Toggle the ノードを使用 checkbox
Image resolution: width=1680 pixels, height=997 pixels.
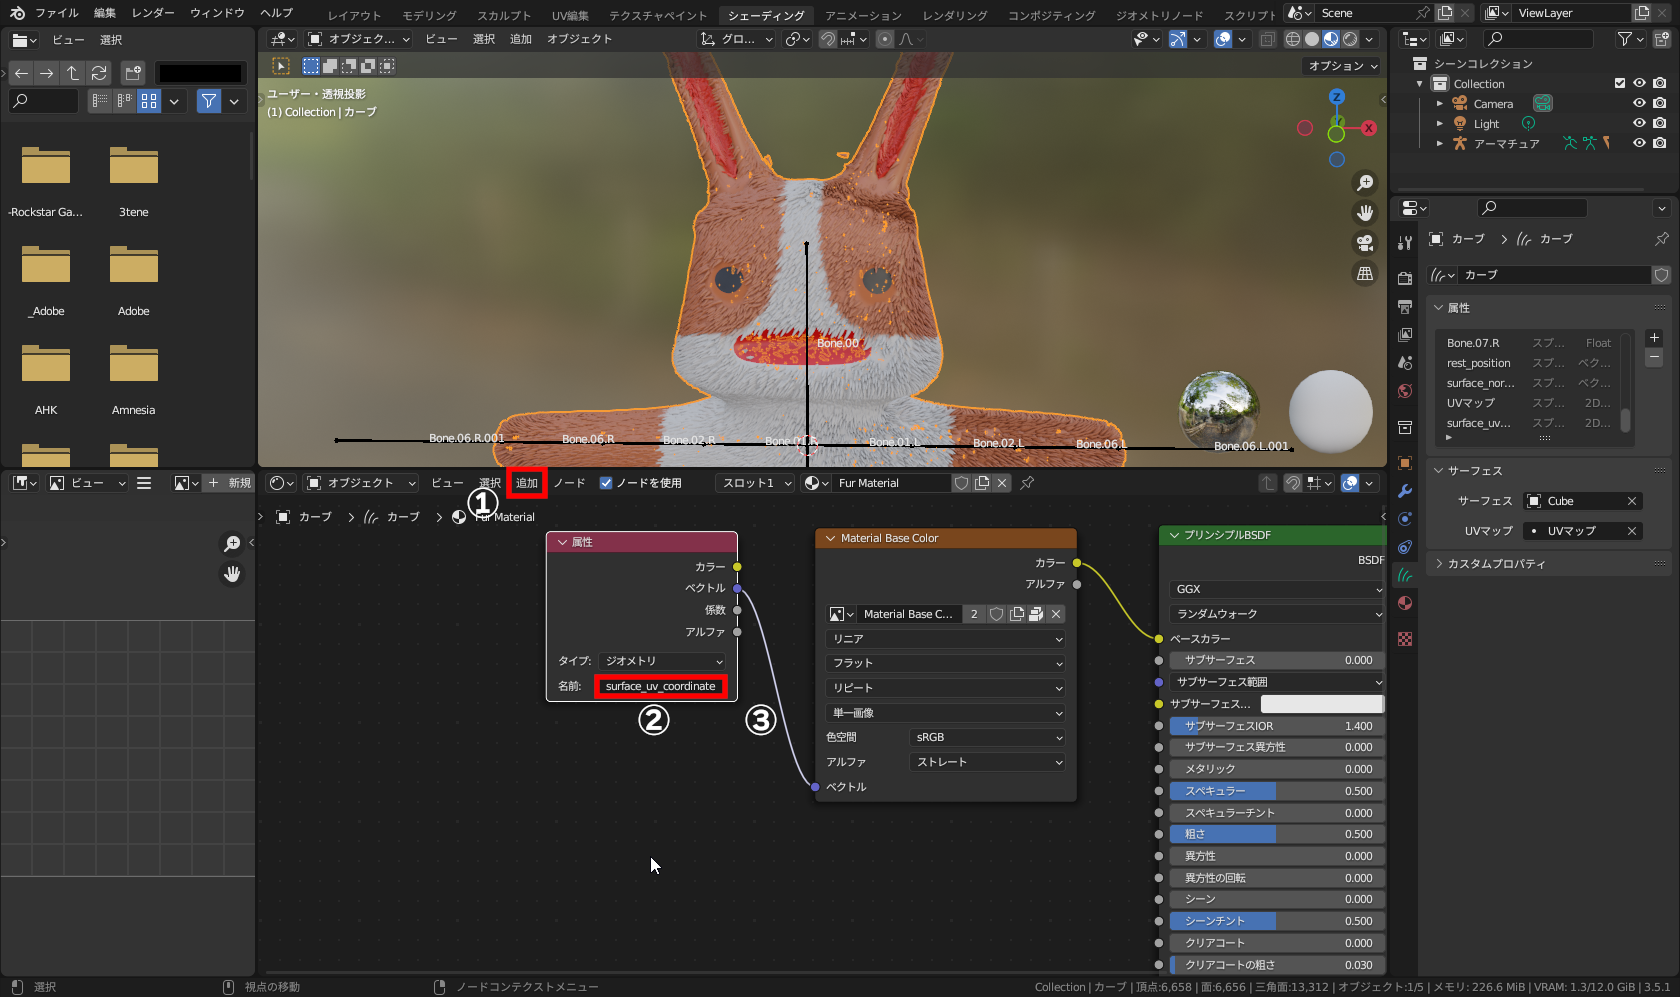pos(606,483)
